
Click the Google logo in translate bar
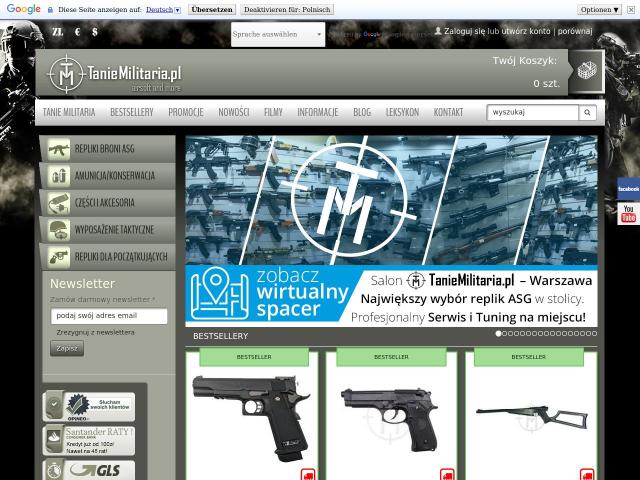[x=23, y=9]
